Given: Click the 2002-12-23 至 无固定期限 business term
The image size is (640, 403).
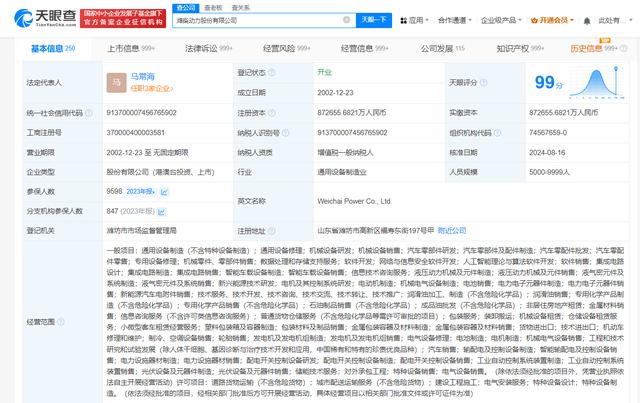Looking at the screenshot, I should click(x=147, y=153).
